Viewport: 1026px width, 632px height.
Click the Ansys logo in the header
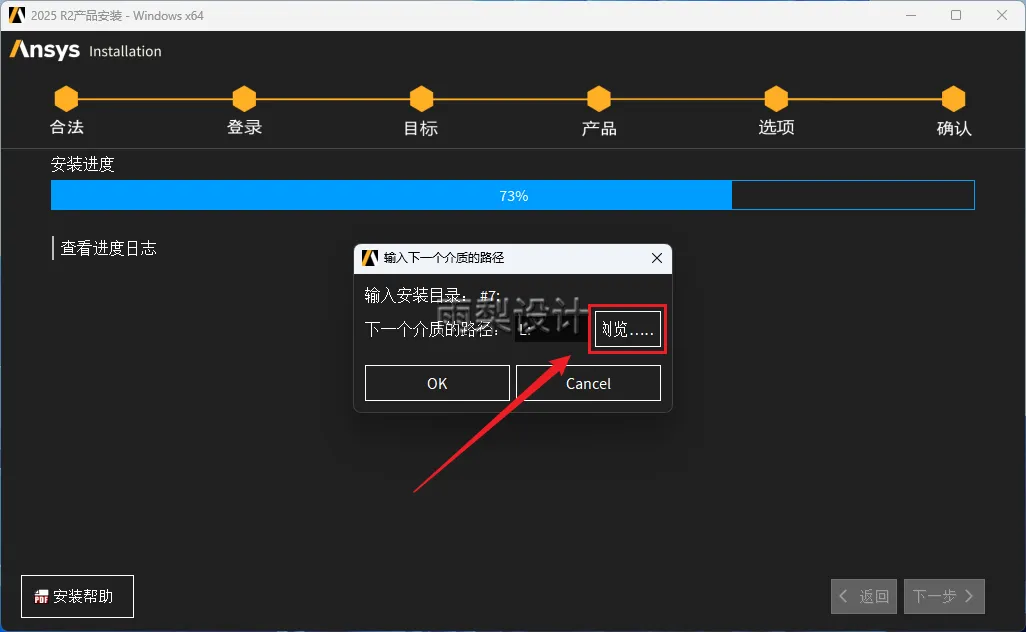click(x=44, y=50)
